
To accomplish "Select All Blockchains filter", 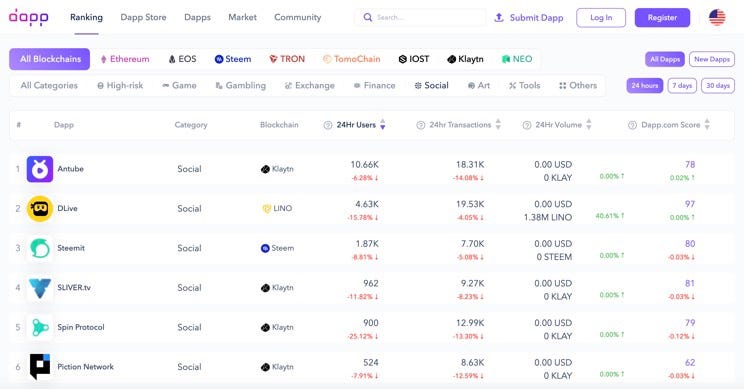I will pos(49,59).
